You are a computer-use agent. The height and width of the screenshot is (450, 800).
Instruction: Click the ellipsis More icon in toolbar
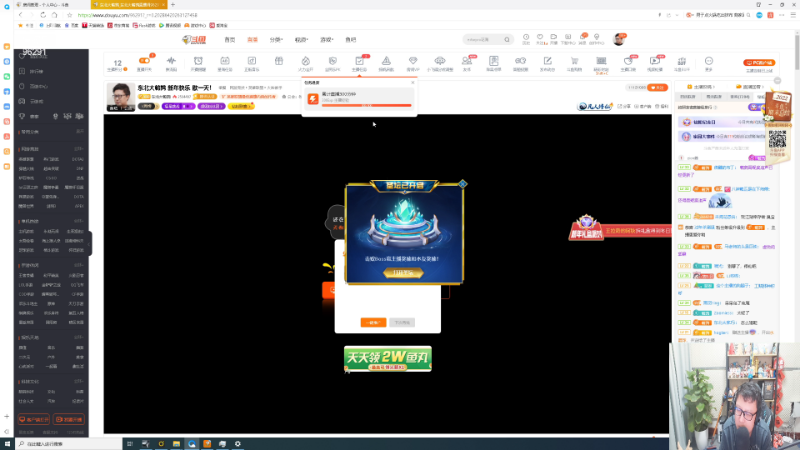709,61
